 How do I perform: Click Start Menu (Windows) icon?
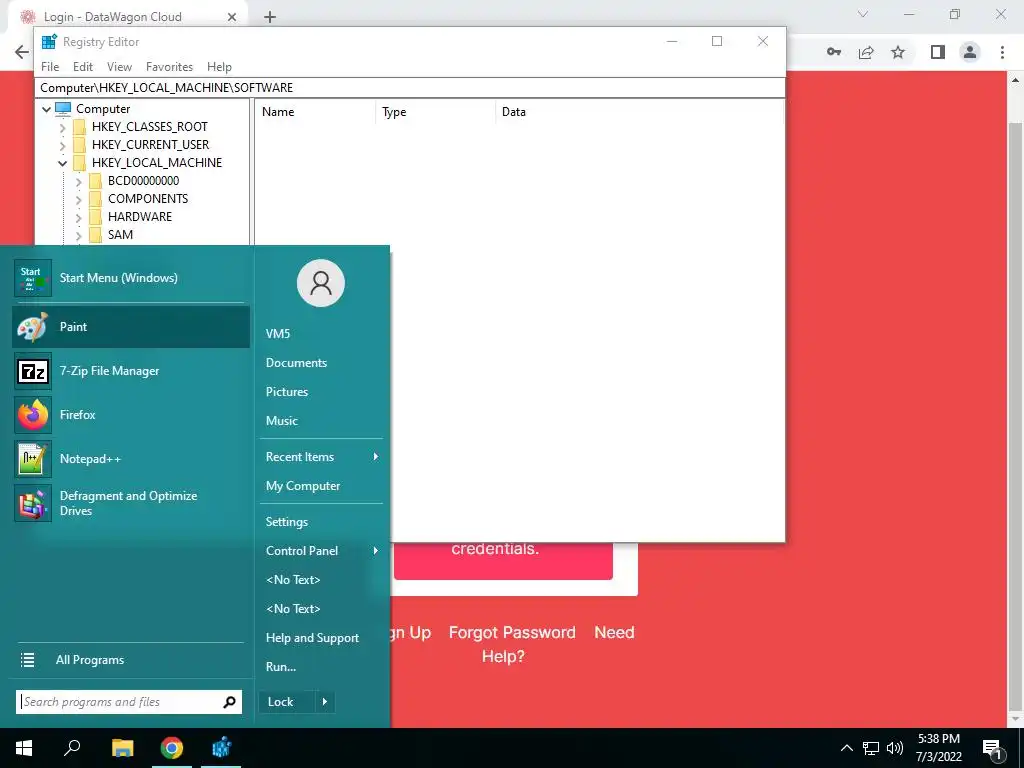pos(33,278)
